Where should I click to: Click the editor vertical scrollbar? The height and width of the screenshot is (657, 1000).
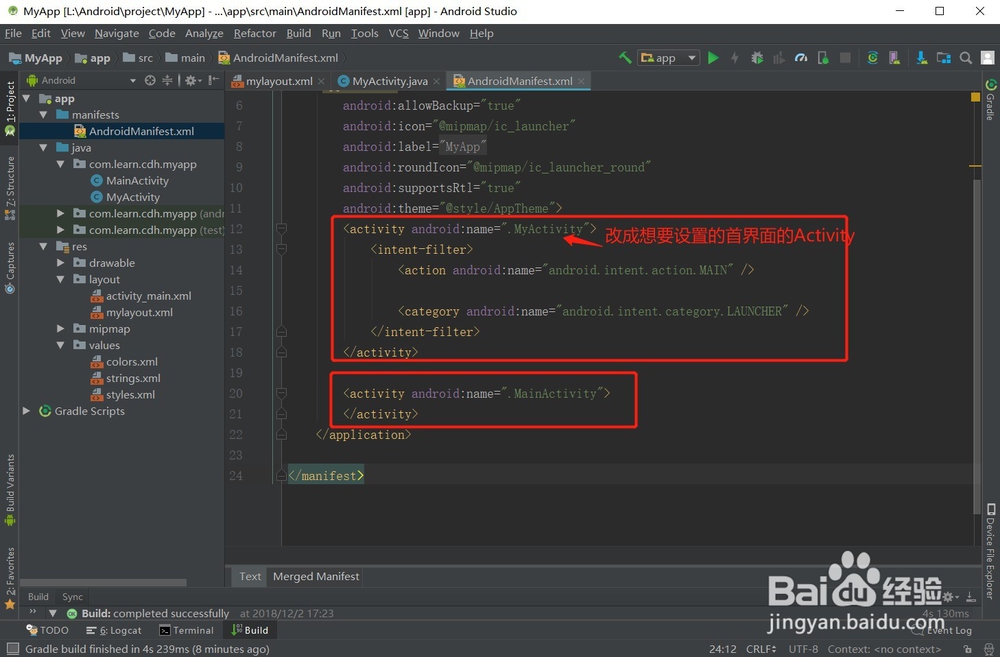[976, 346]
